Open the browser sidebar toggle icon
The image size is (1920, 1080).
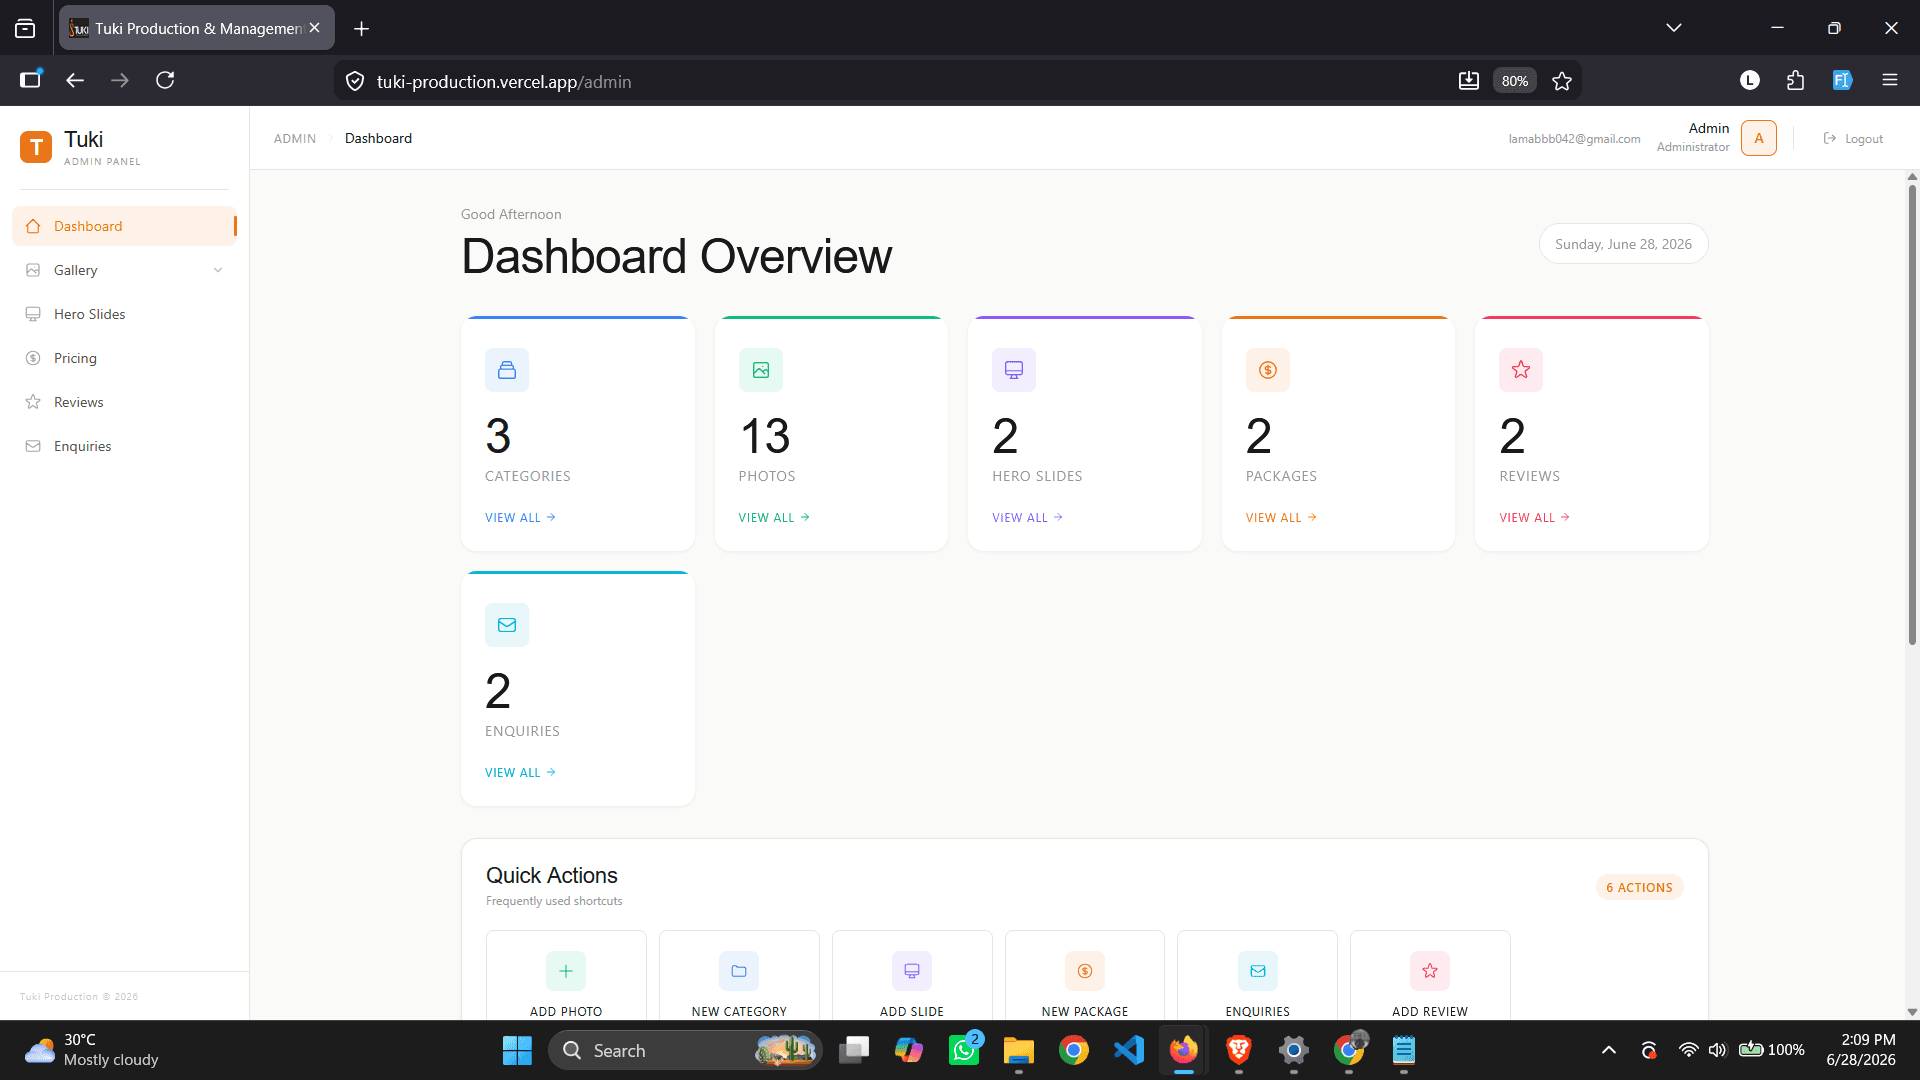coord(31,80)
